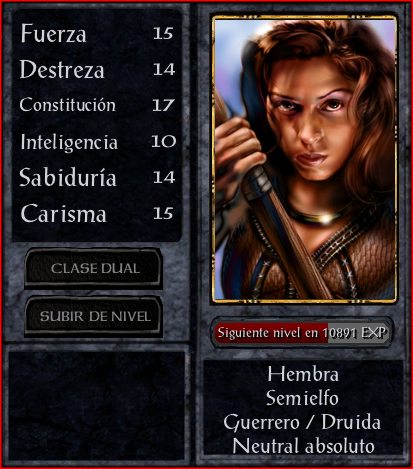Select the Sabiduría attribute label
413x469 pixels.
(x=68, y=177)
